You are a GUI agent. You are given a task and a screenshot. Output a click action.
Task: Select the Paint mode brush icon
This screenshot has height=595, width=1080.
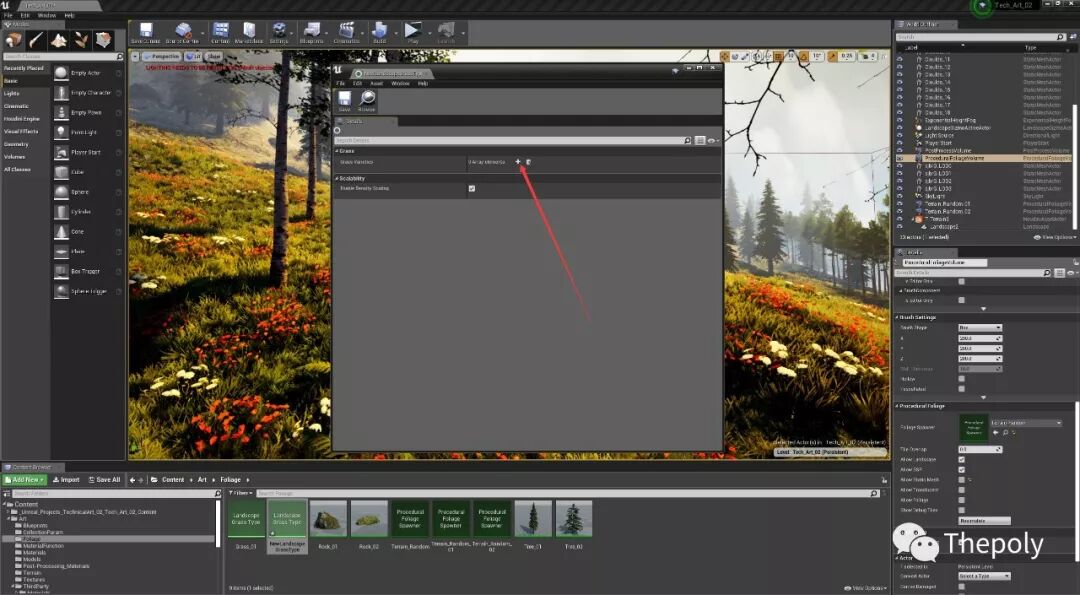(x=36, y=40)
